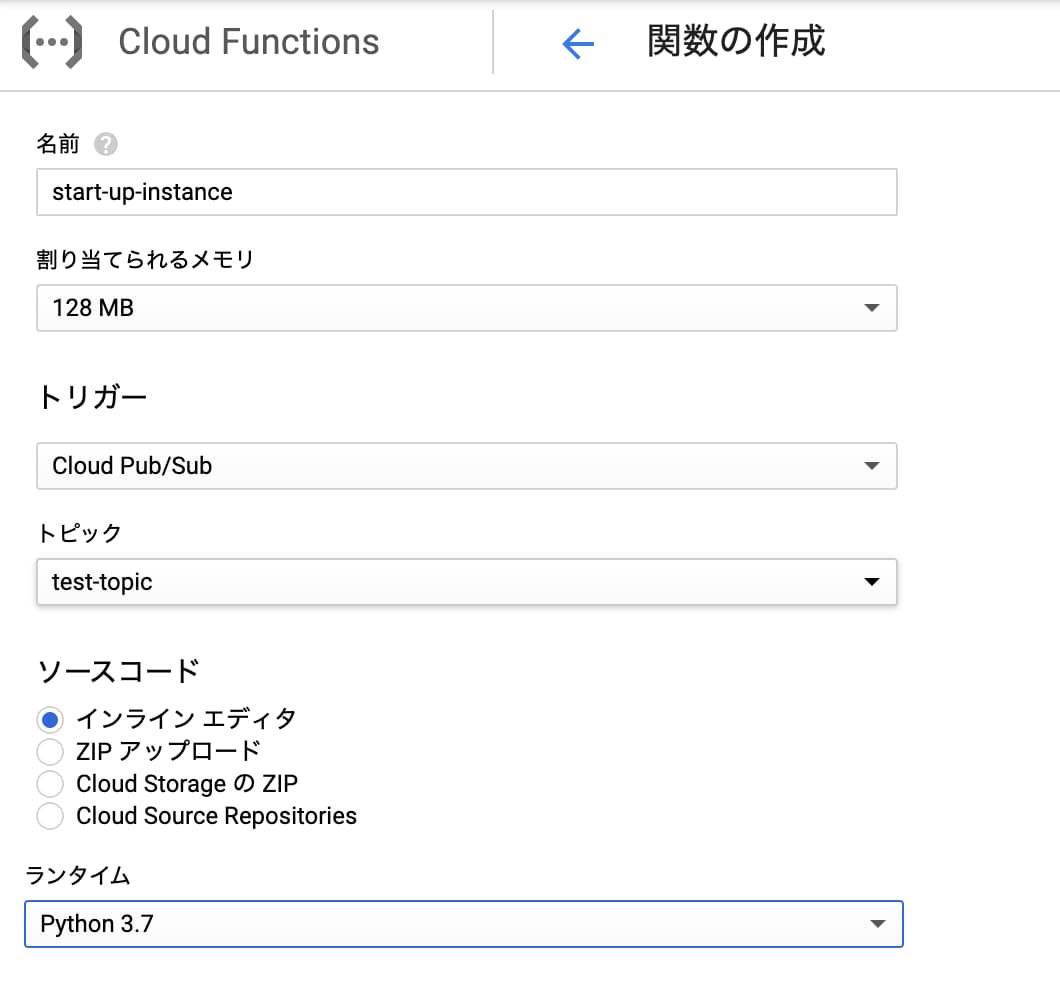Open the test-topic dropdown

click(x=466, y=581)
